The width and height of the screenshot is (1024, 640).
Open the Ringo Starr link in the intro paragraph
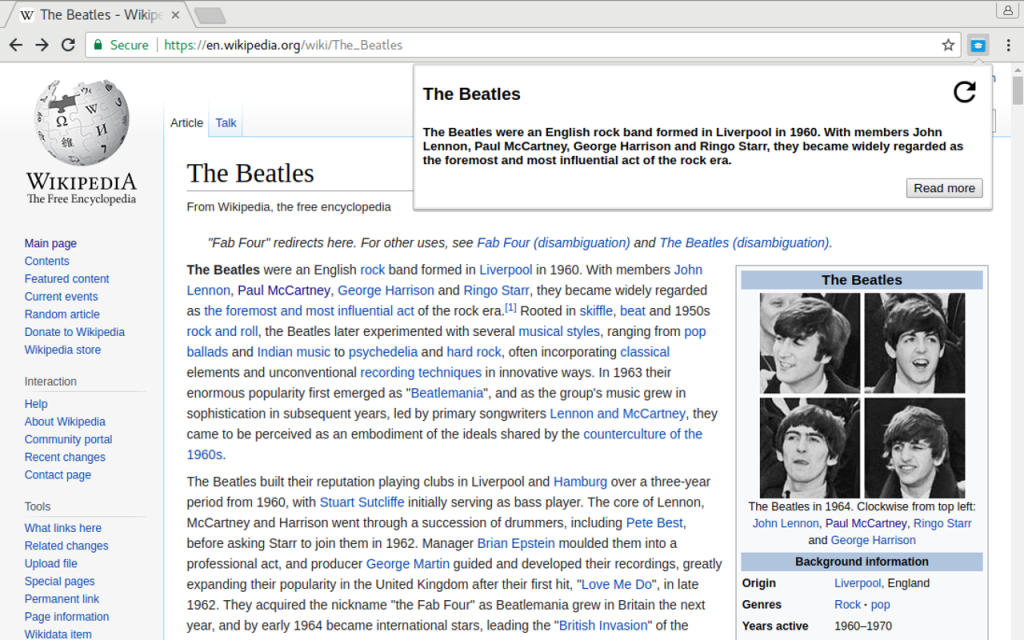496,290
